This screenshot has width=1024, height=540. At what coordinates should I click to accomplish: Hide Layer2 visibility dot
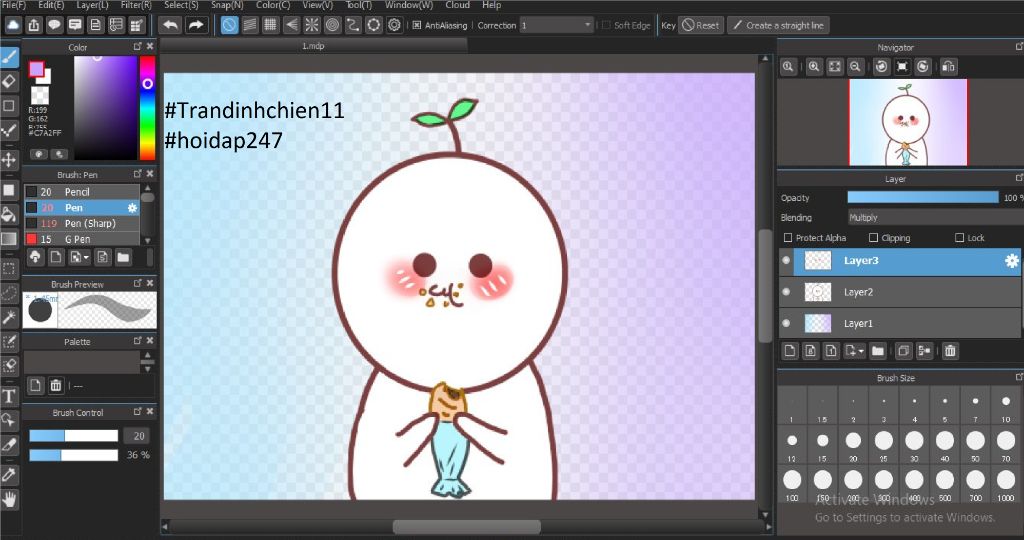click(x=786, y=292)
